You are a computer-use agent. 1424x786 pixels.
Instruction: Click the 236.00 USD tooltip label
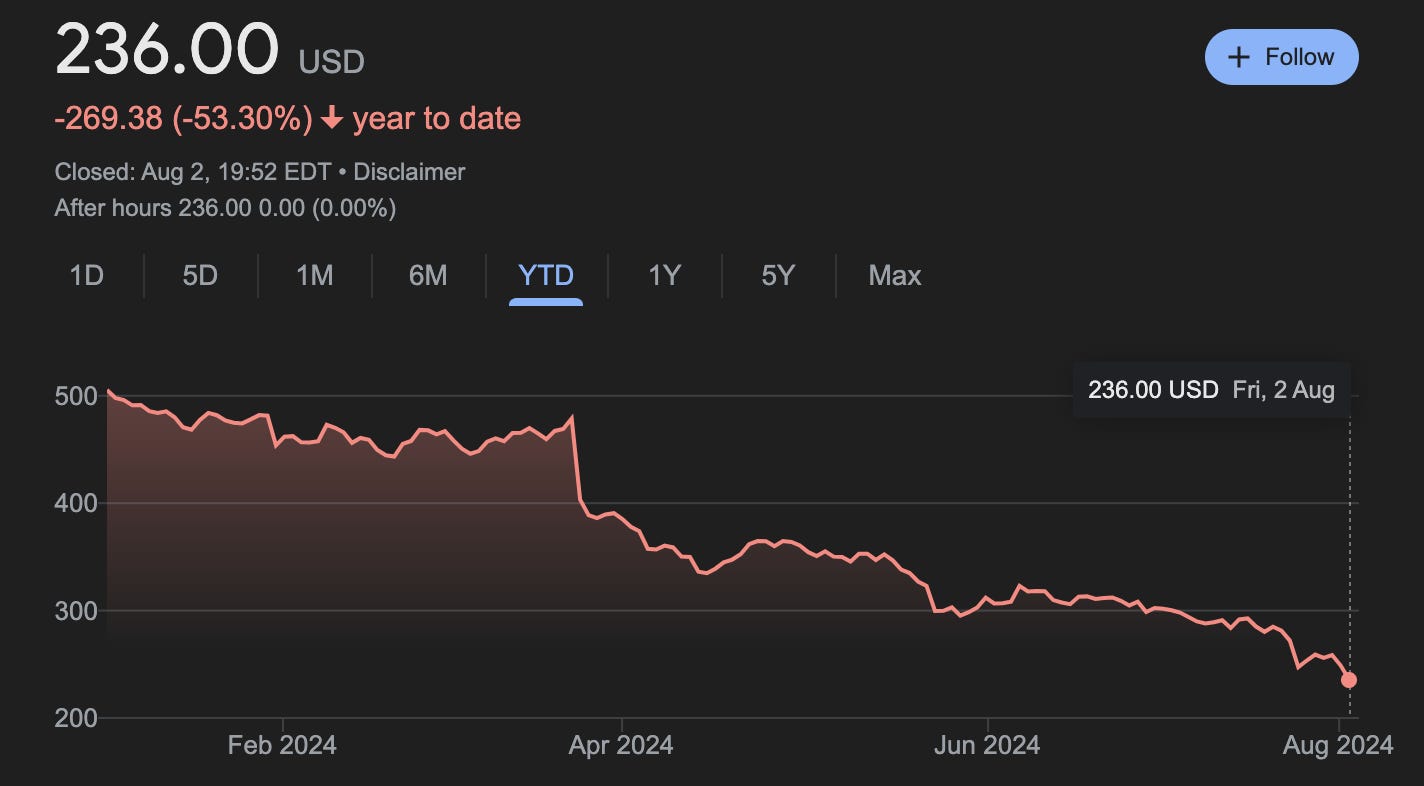tap(1151, 390)
